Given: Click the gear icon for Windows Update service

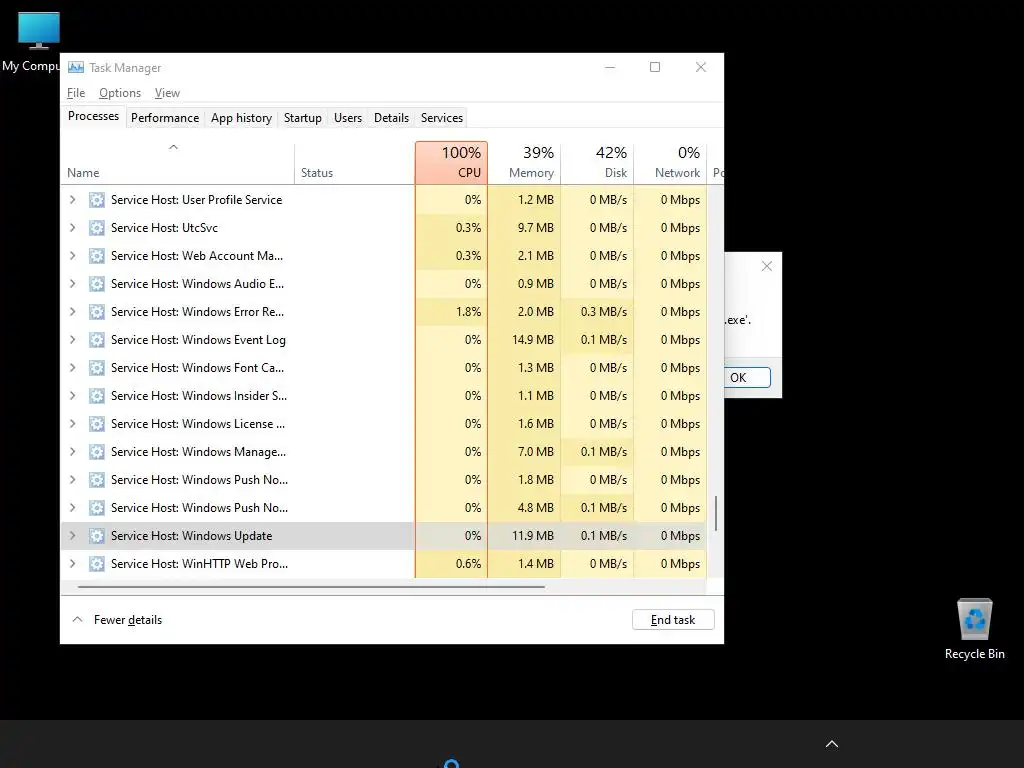Looking at the screenshot, I should 97,536.
